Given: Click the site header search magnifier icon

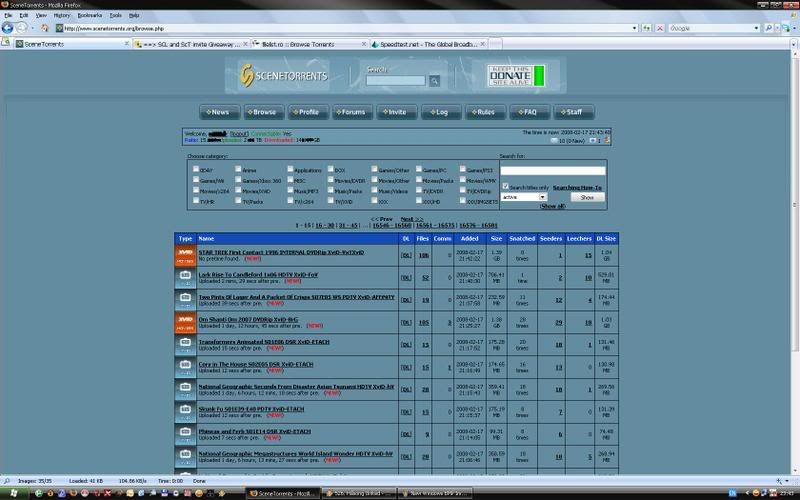Looking at the screenshot, I should click(434, 81).
